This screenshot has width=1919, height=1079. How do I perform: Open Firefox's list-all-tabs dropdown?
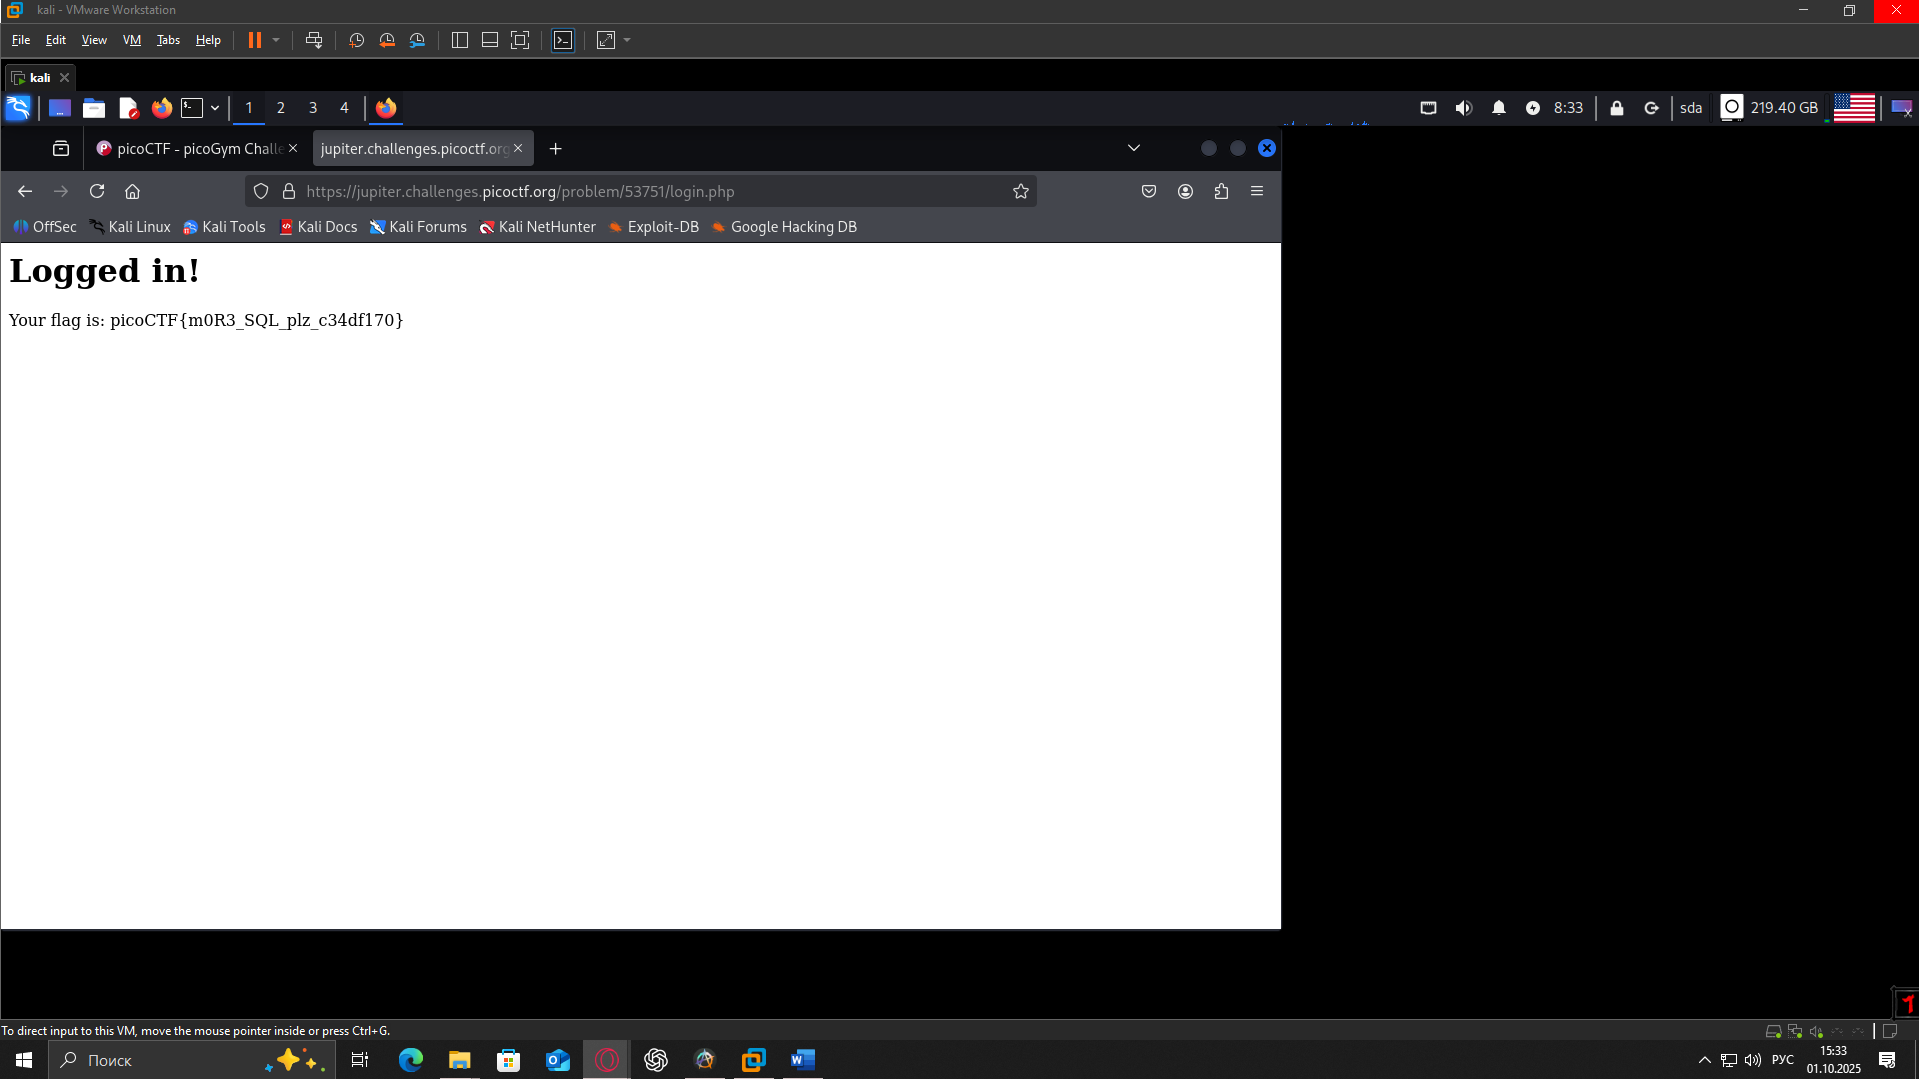pyautogui.click(x=1133, y=148)
